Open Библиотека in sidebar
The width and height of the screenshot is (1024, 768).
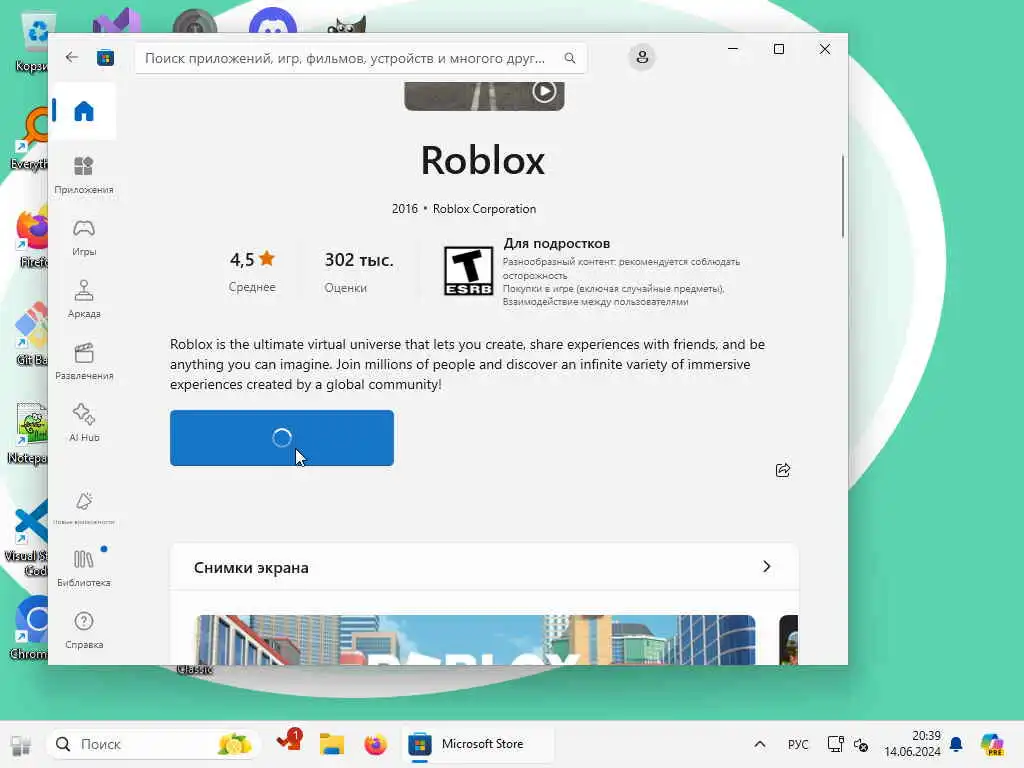84,567
